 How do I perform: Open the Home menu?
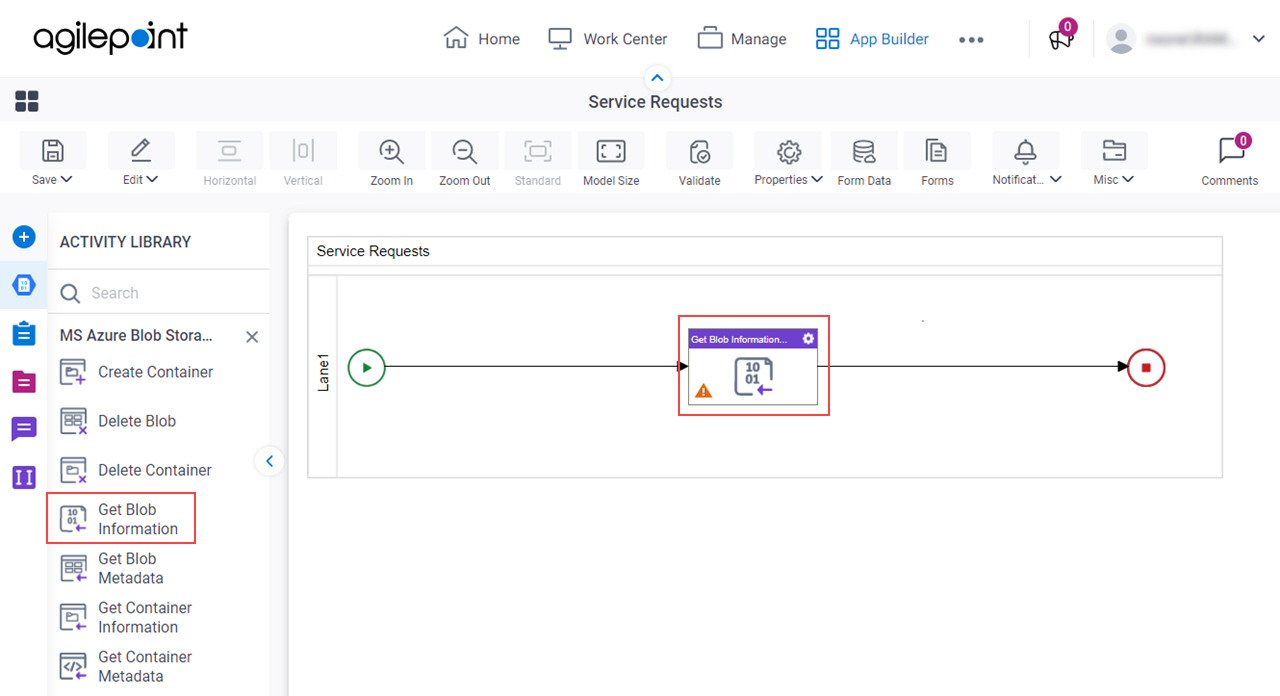point(482,39)
